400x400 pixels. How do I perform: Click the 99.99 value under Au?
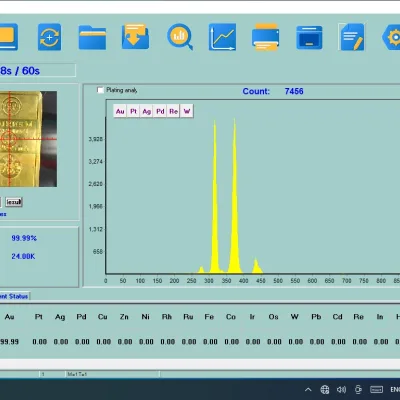click(9, 342)
